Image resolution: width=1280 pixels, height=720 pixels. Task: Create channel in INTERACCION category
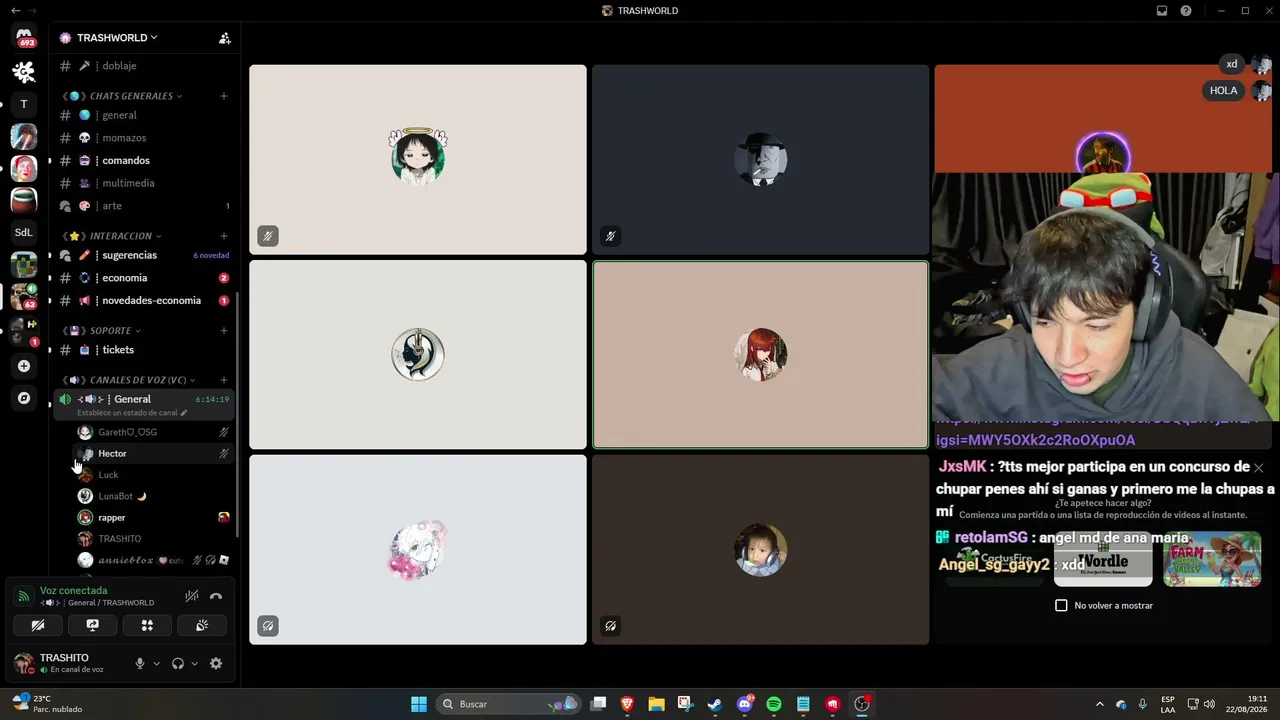click(224, 236)
